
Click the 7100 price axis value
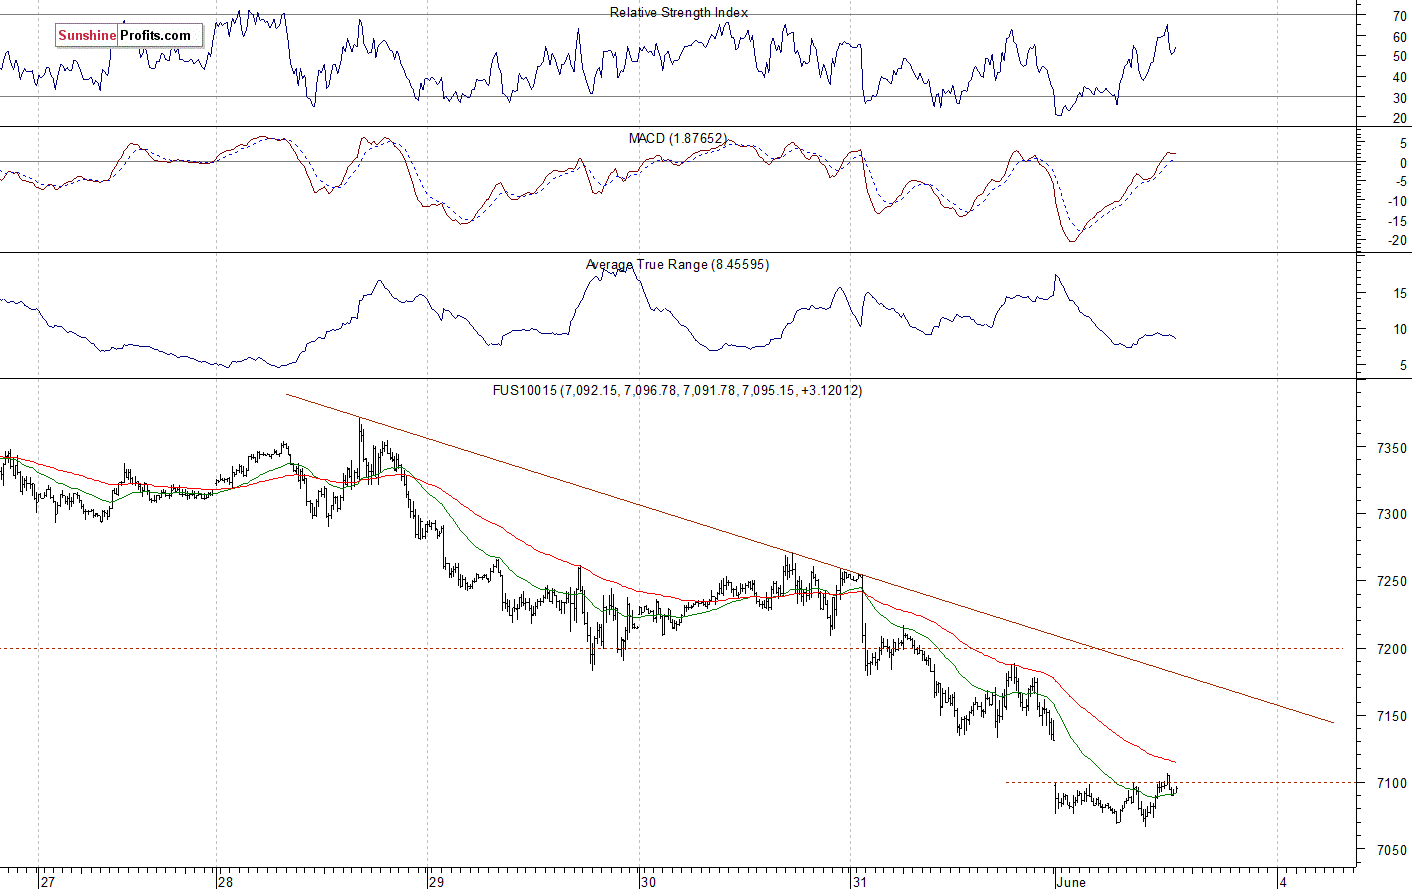[1392, 783]
